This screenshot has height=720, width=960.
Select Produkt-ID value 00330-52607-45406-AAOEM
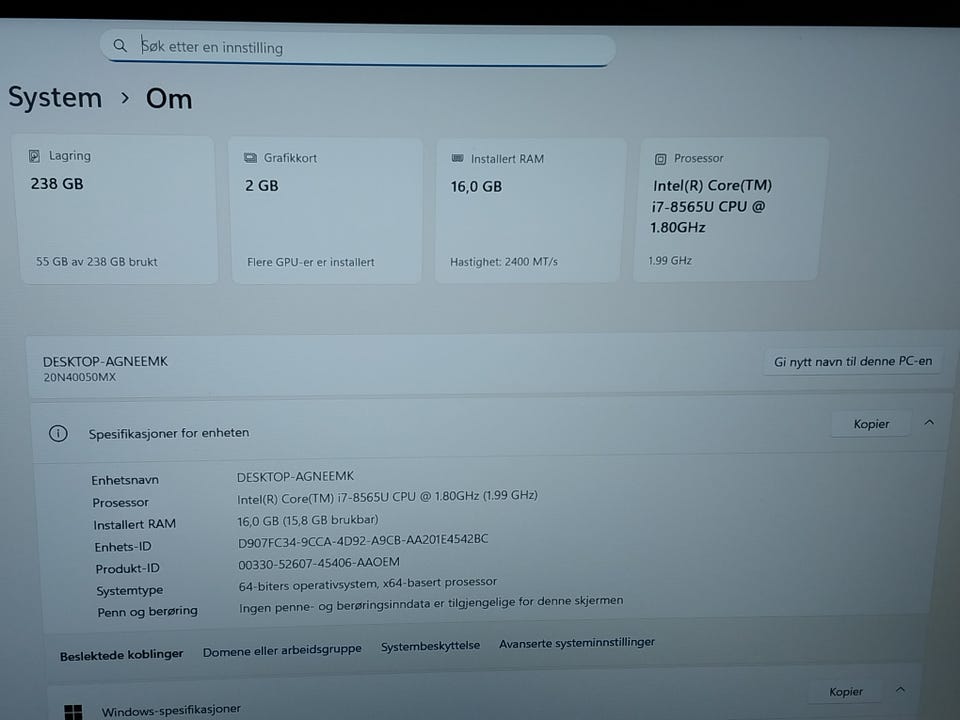(x=318, y=563)
